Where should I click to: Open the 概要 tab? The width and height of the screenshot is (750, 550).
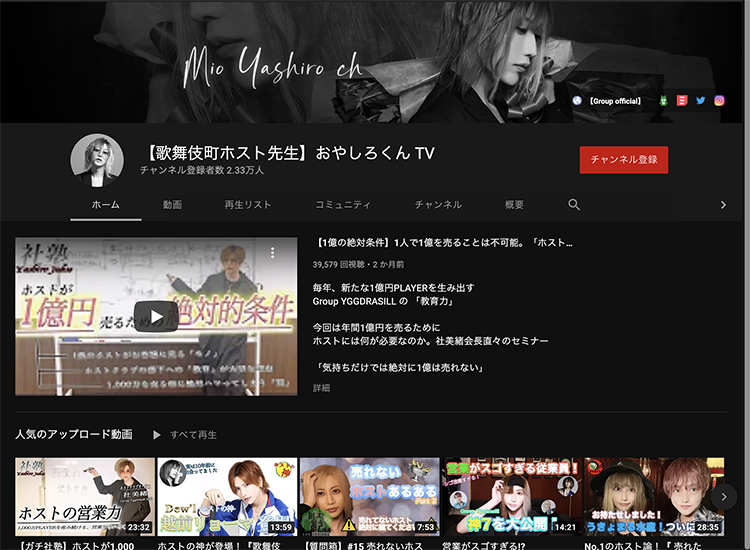point(514,205)
